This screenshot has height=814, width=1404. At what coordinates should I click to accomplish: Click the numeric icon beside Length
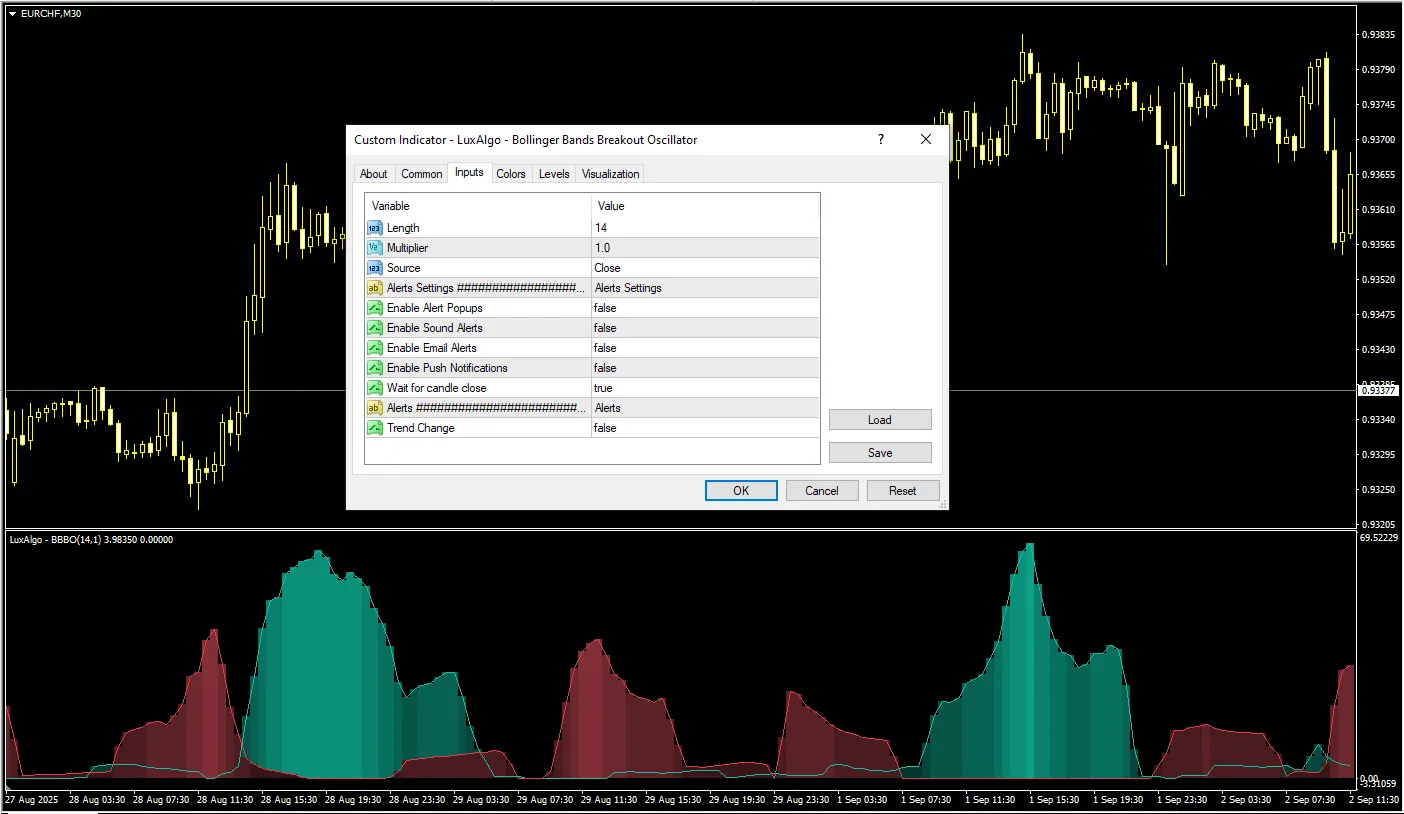(374, 228)
